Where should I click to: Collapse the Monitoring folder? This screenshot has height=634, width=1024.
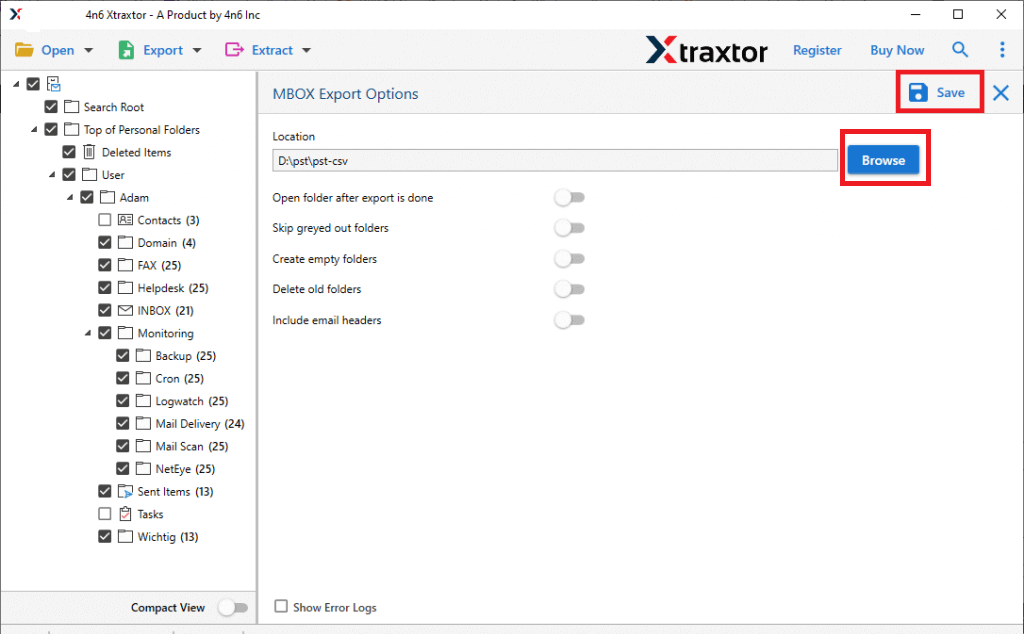[x=87, y=333]
